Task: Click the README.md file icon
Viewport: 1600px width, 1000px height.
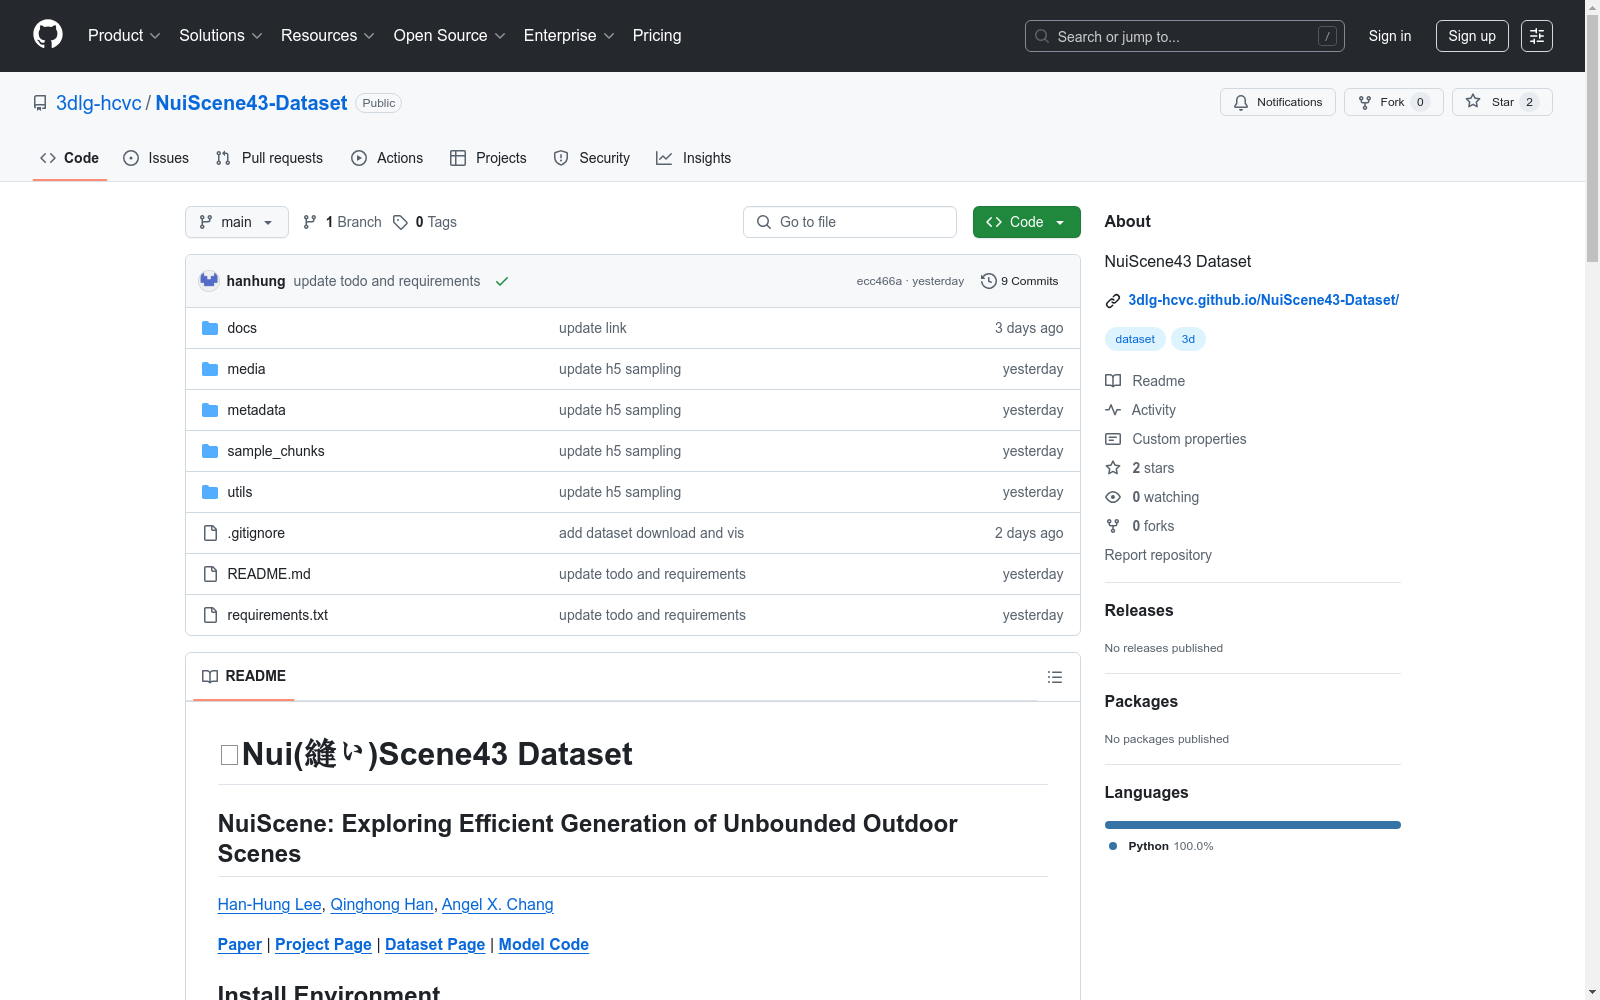Action: [x=210, y=574]
